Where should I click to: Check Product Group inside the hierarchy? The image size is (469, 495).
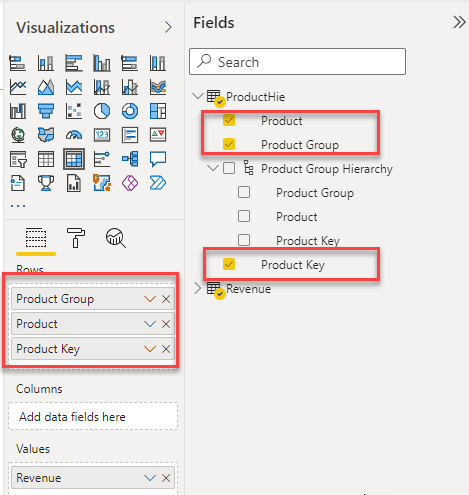click(x=244, y=192)
